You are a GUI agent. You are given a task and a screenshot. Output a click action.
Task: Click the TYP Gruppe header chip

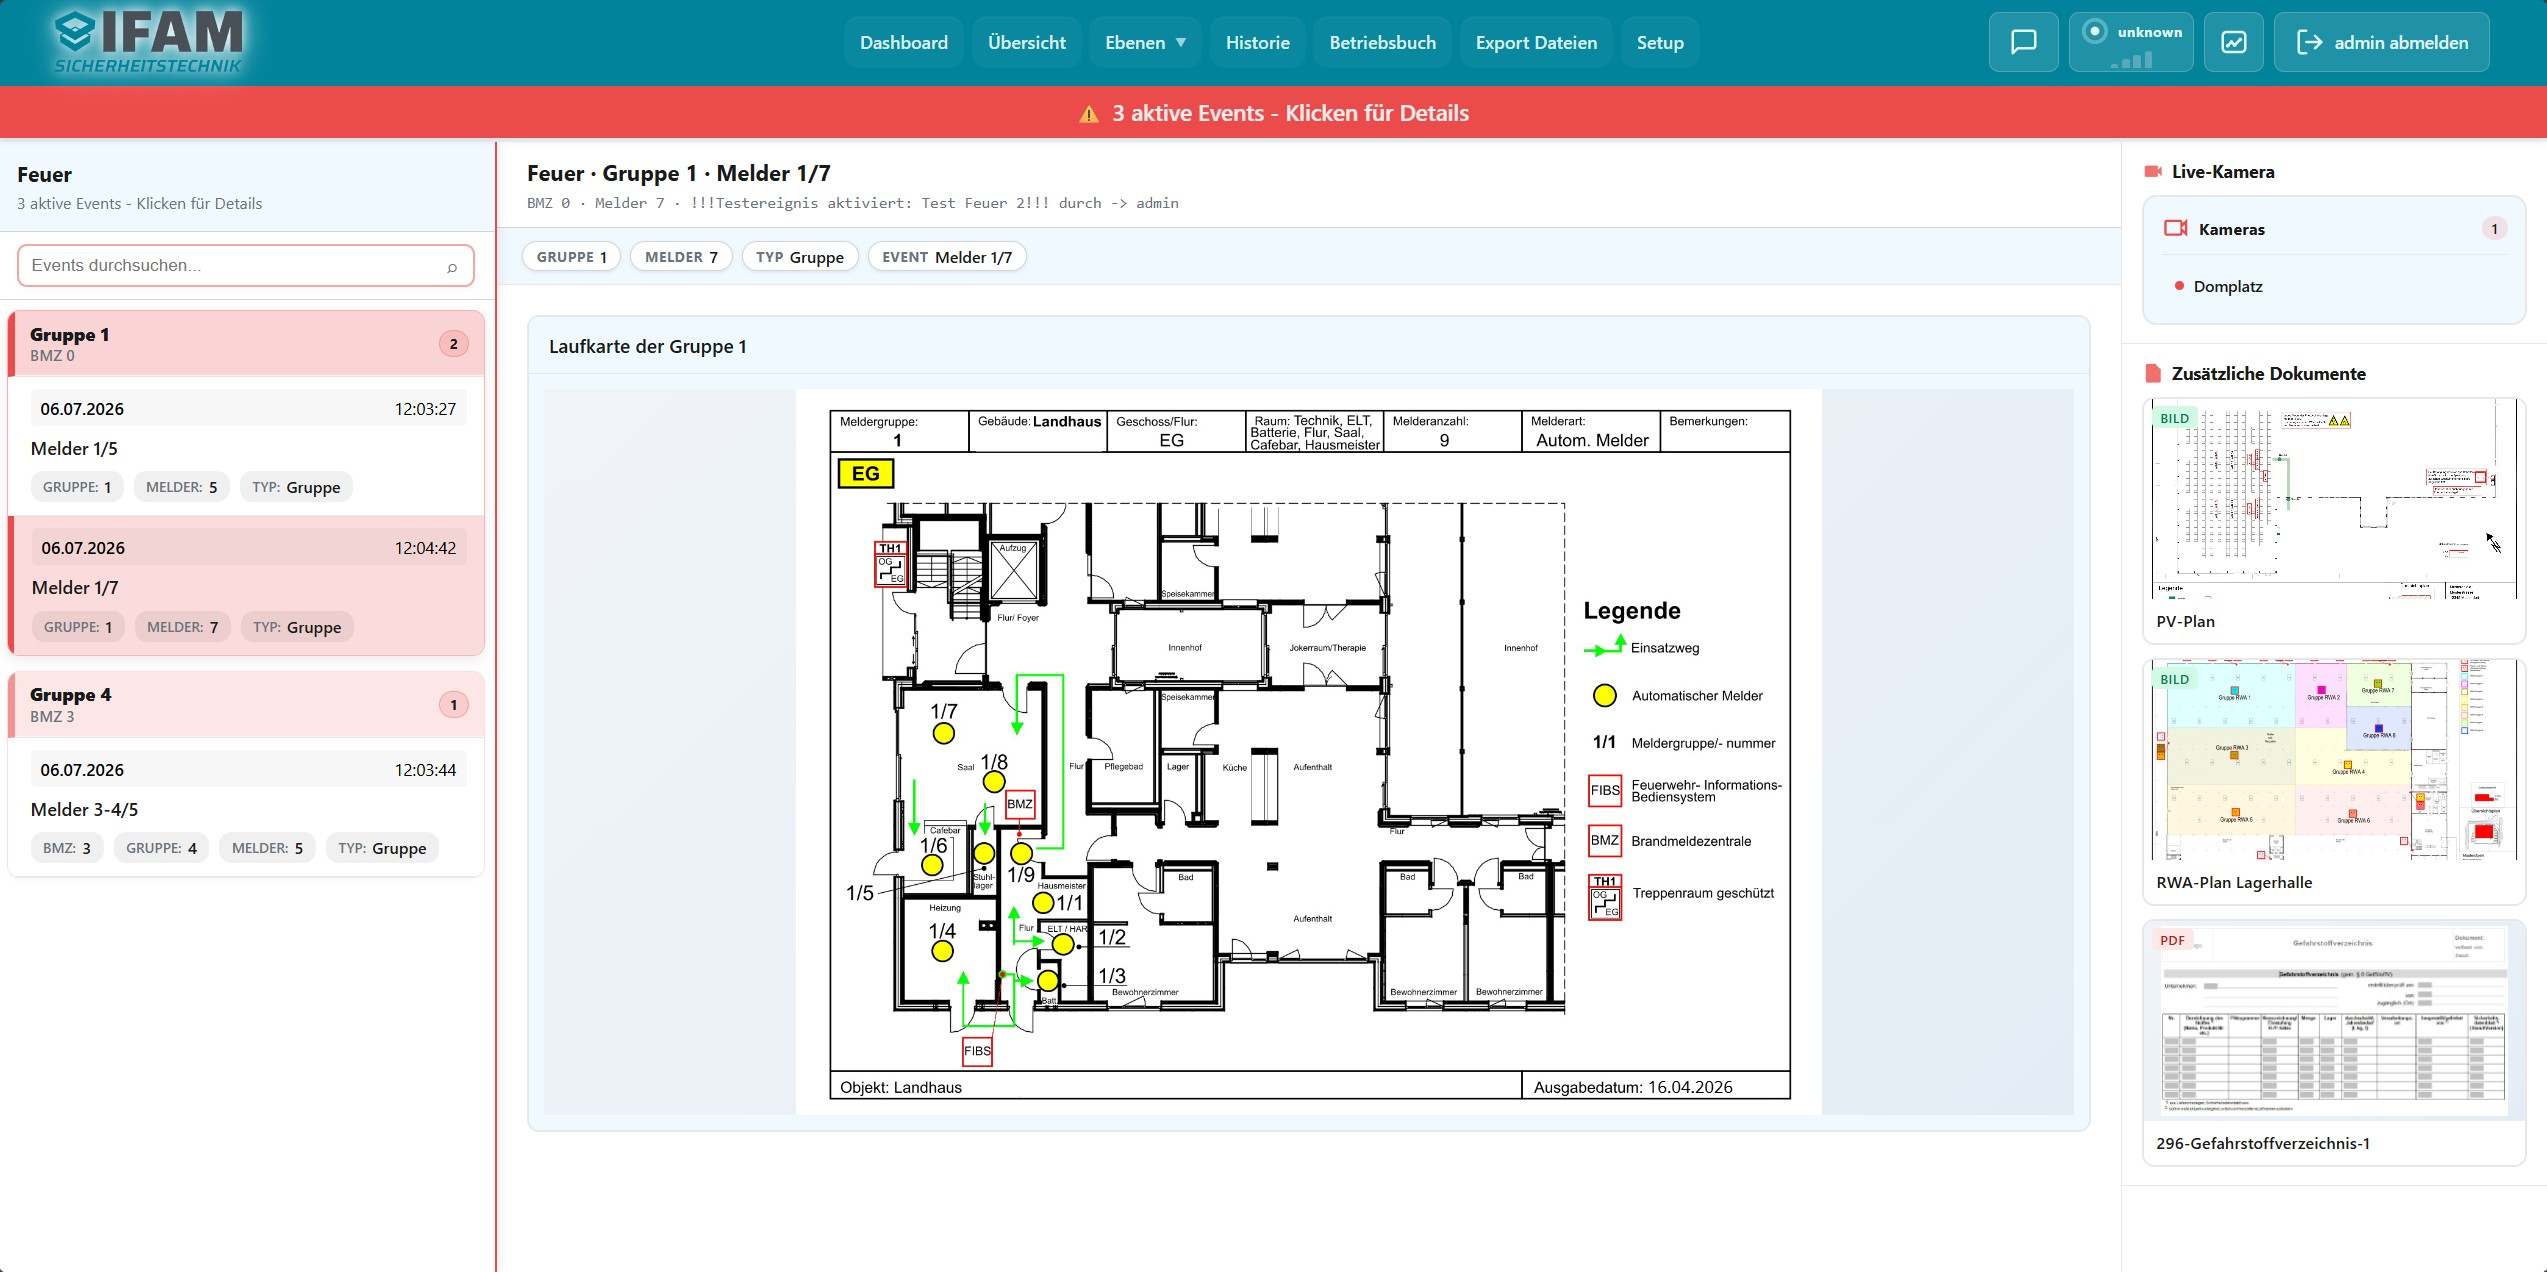(799, 257)
